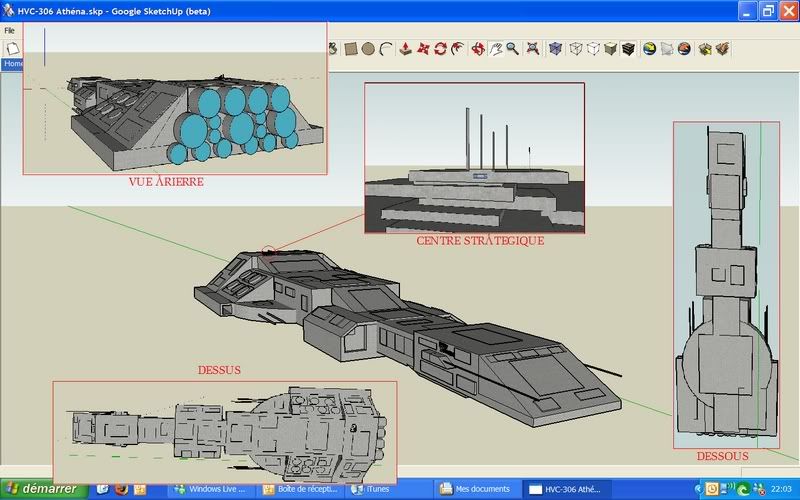Viewport: 800px width, 500px height.
Task: Click the system tray clock showing 22:03
Action: (x=781, y=489)
